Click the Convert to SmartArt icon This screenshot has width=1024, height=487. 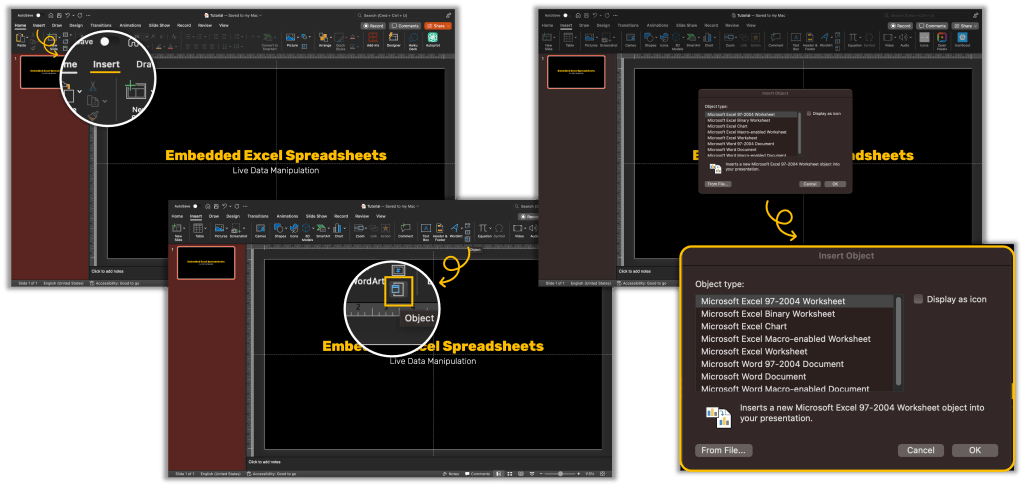[x=269, y=43]
